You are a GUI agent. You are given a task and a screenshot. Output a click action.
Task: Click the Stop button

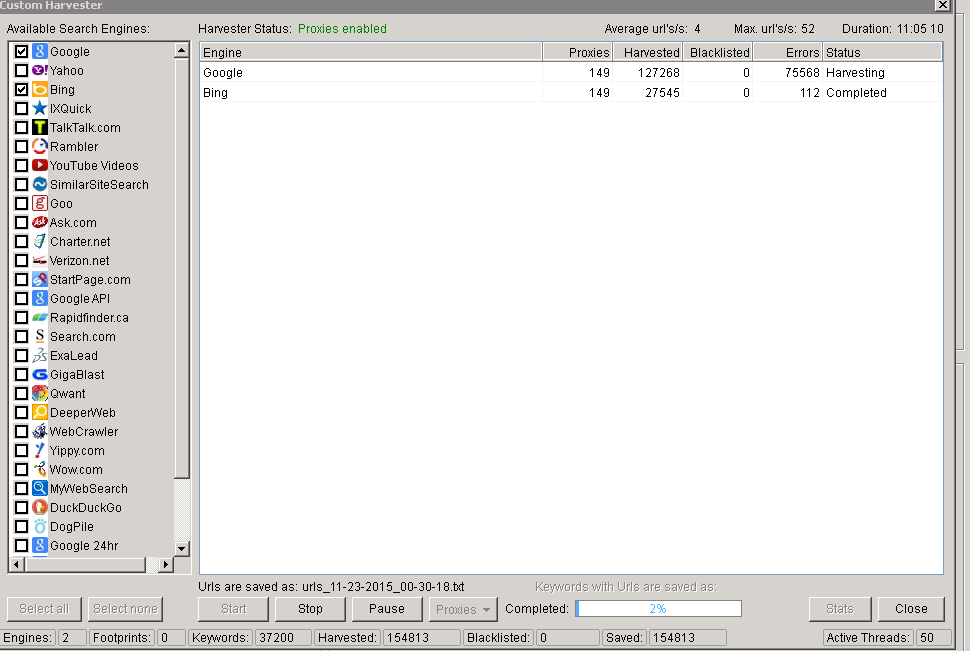tap(310, 609)
